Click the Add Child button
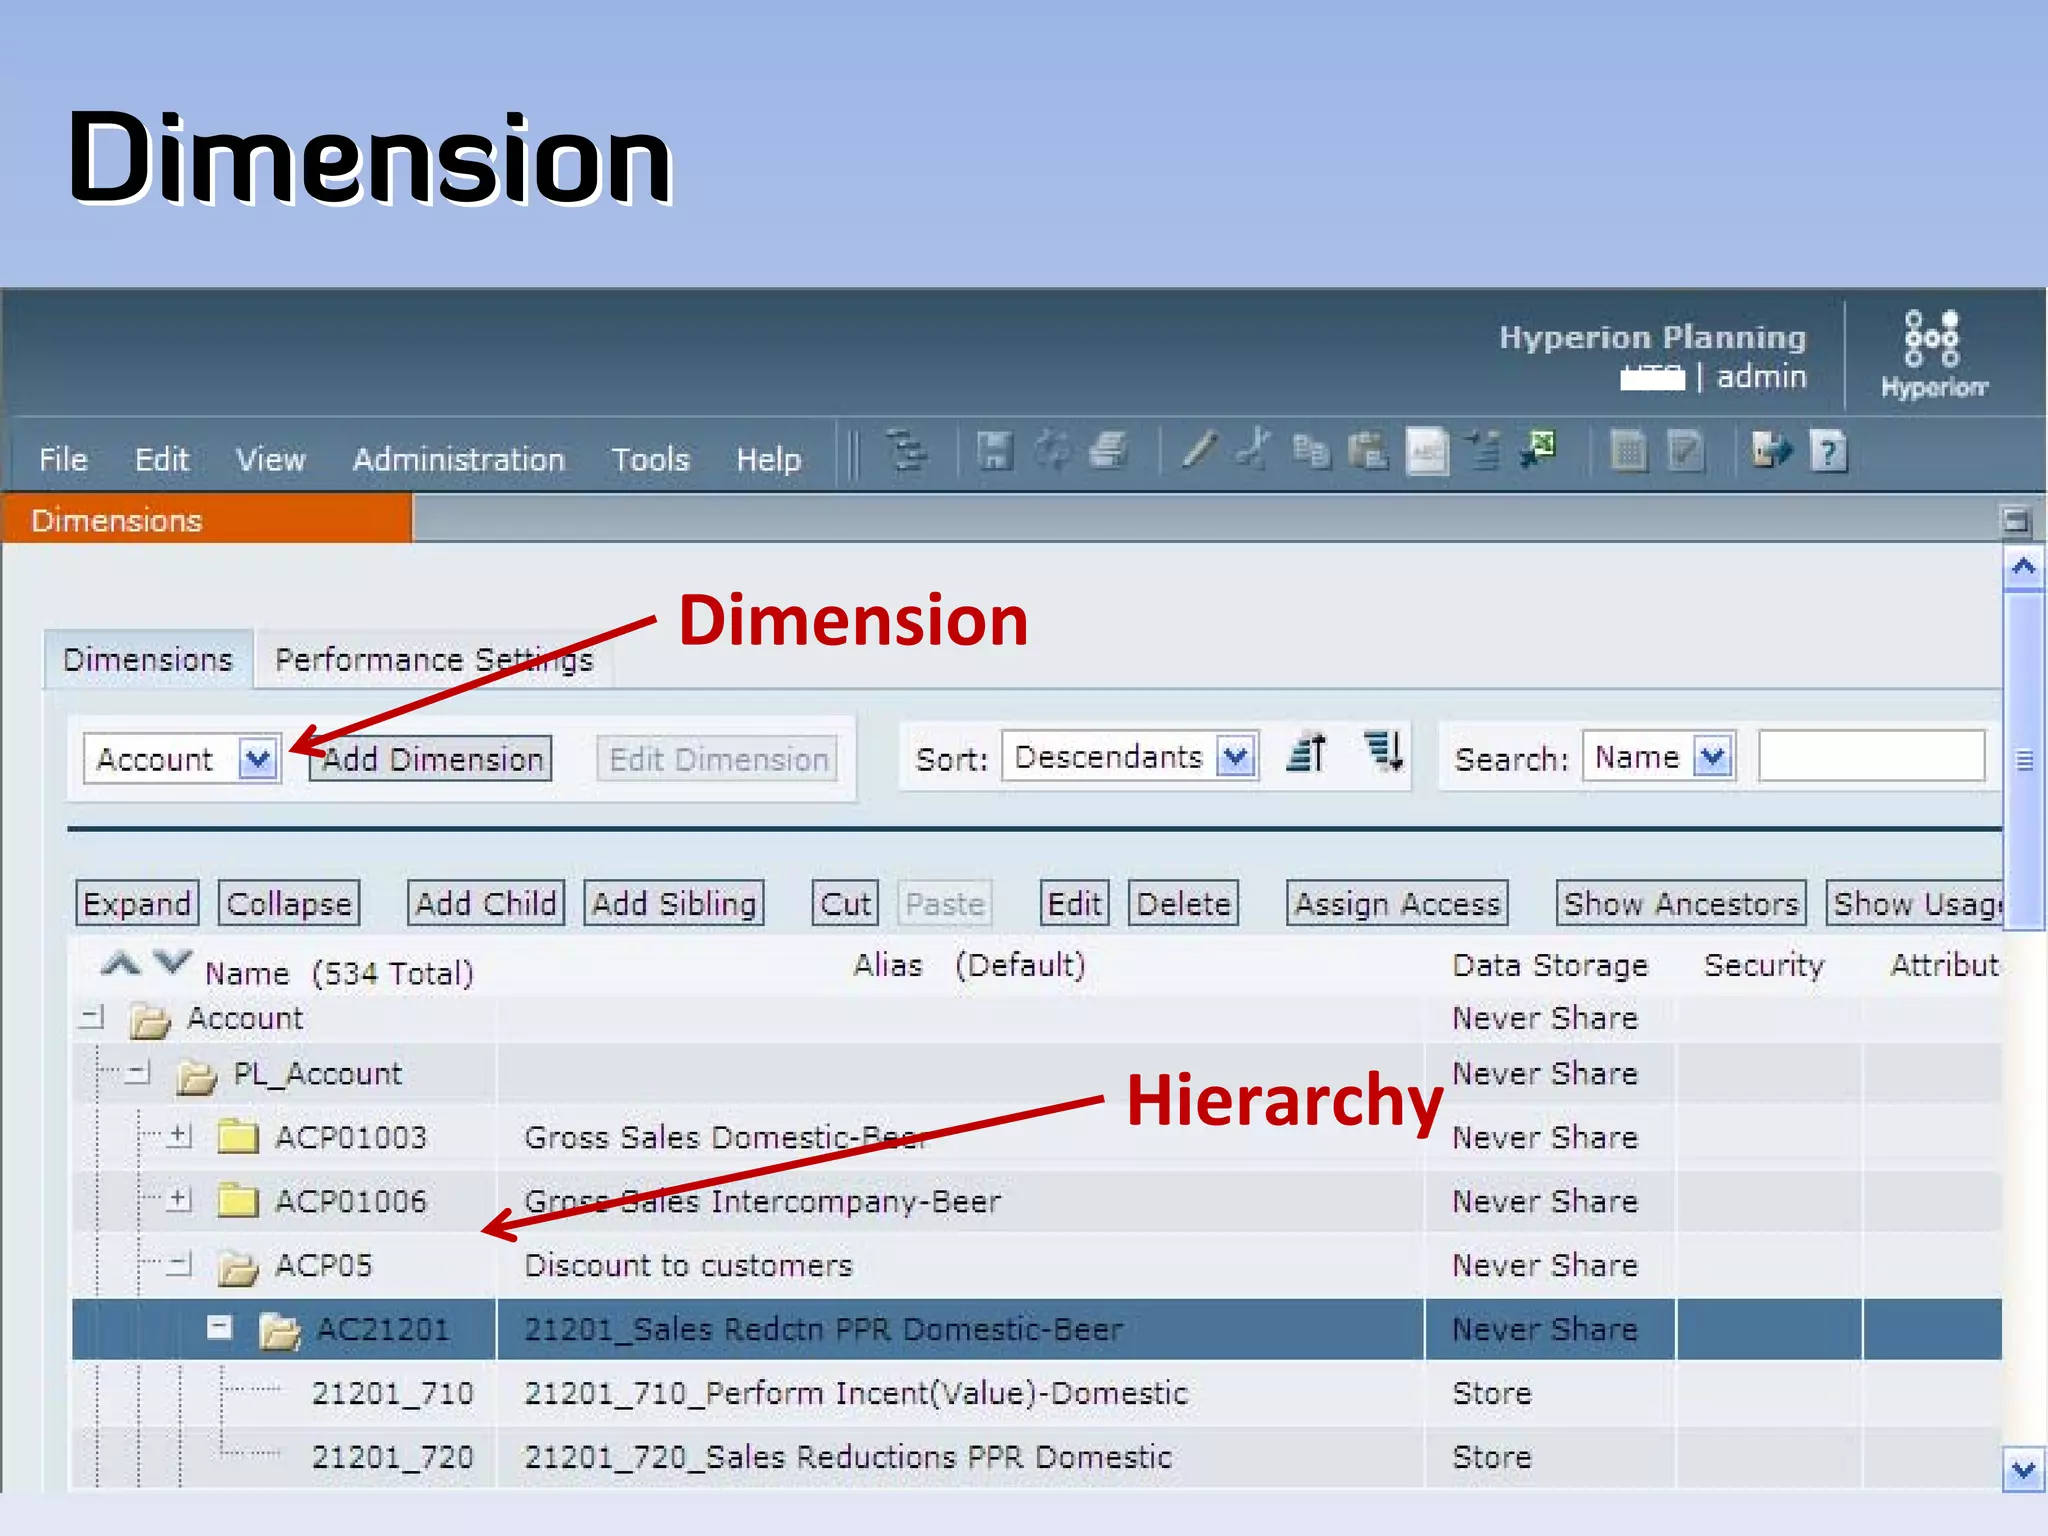 pyautogui.click(x=486, y=903)
